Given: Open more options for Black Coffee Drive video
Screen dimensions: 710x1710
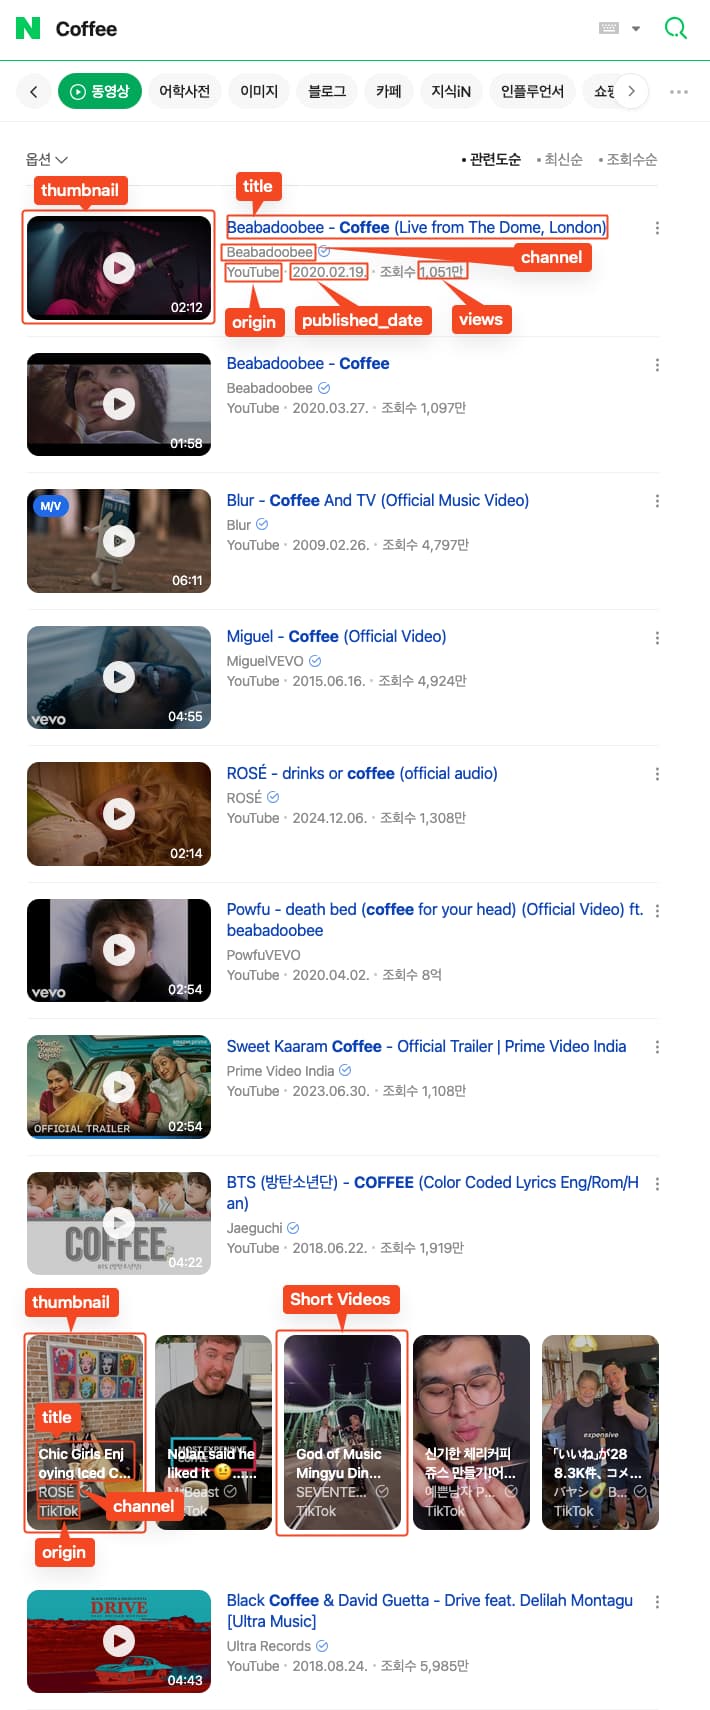Looking at the screenshot, I should coord(657,1602).
